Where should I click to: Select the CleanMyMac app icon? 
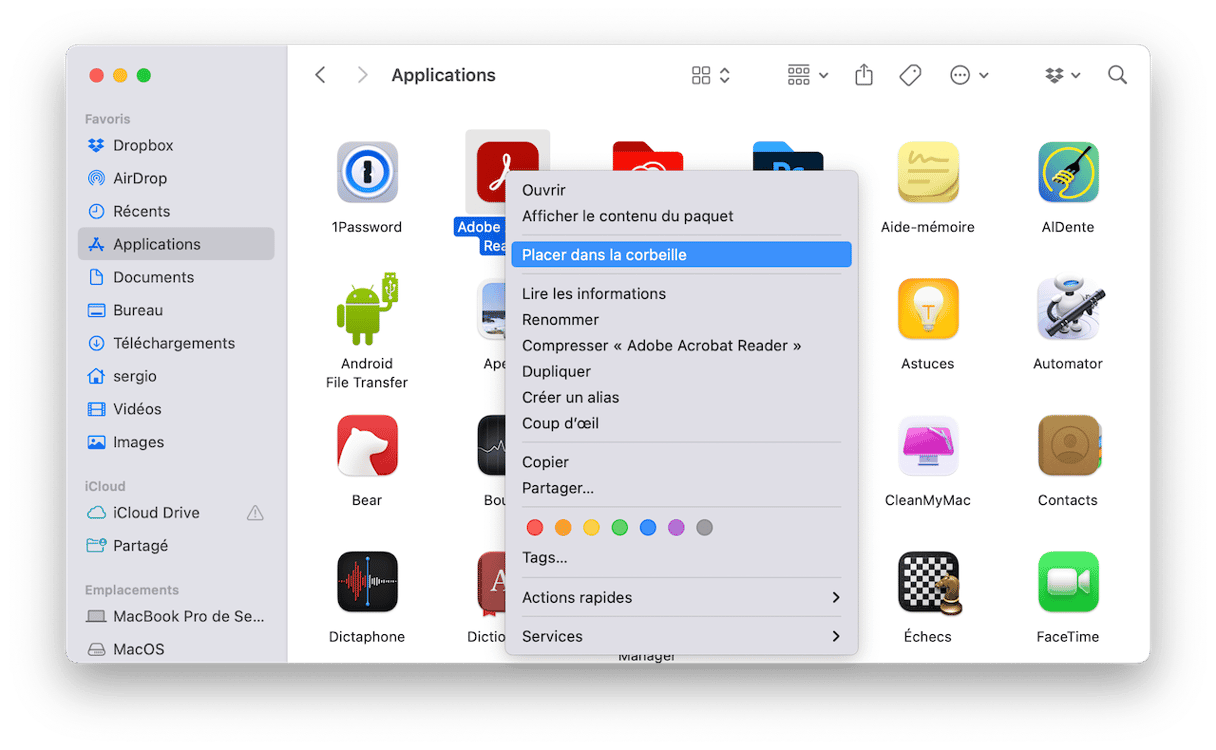(927, 446)
